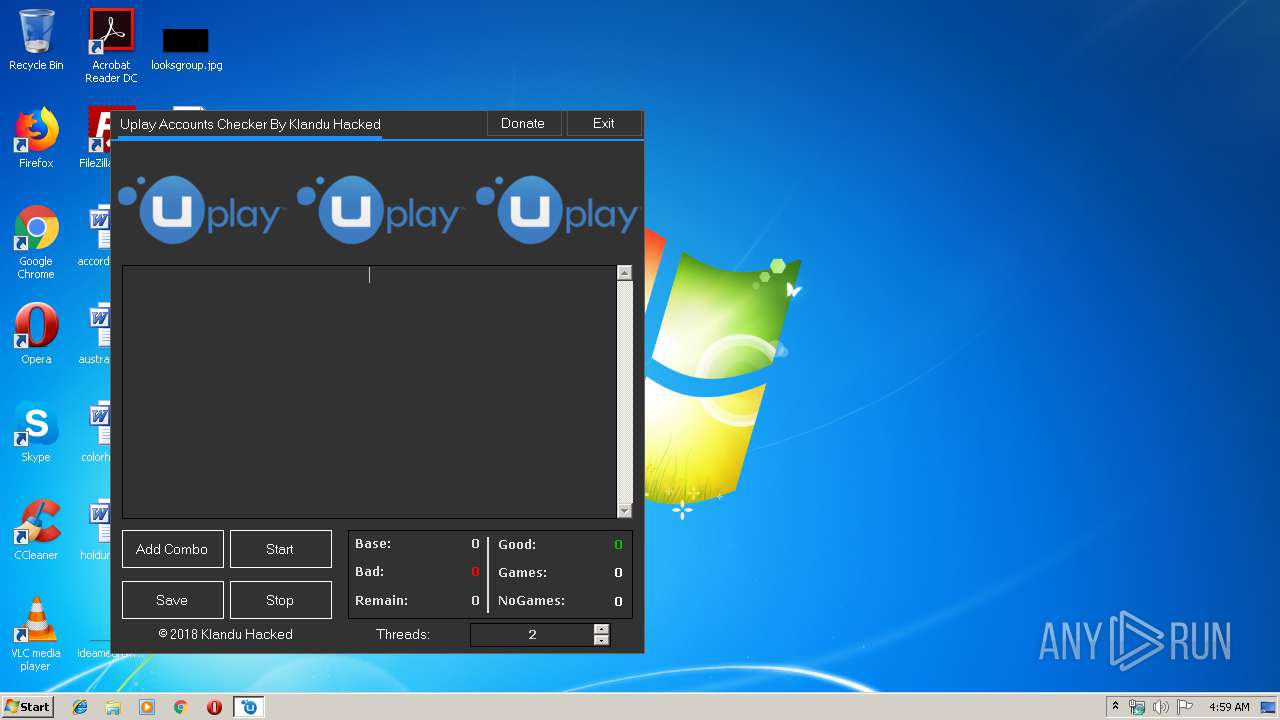Click the Donate button

(523, 124)
